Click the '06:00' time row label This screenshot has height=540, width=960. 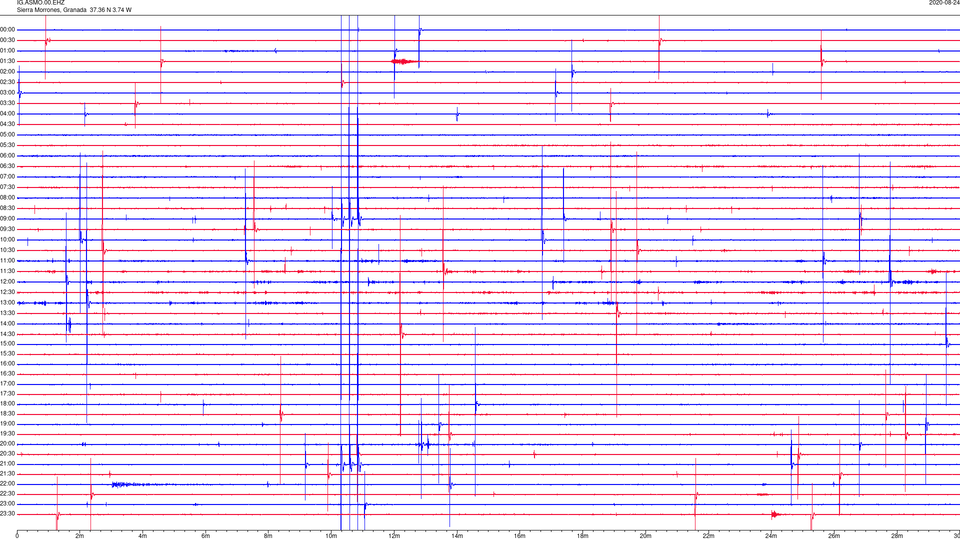point(8,156)
